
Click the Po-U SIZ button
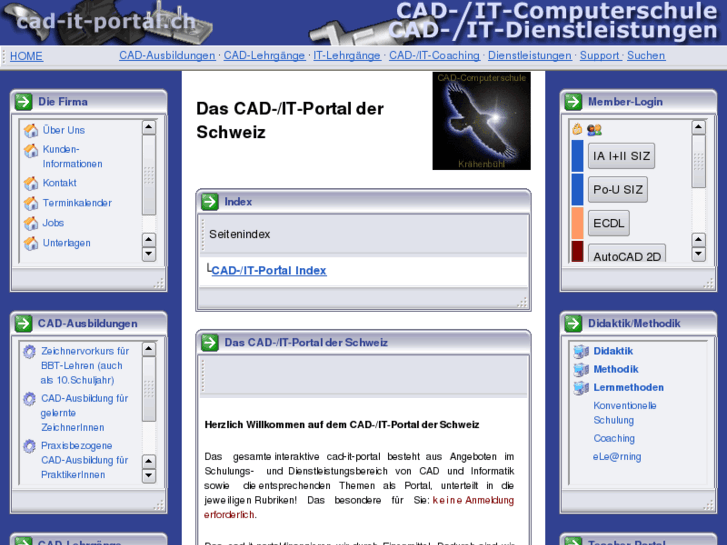pyautogui.click(x=618, y=189)
